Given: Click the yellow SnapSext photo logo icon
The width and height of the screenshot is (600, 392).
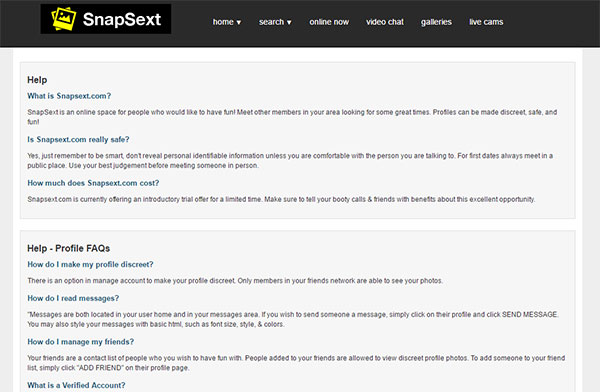Looking at the screenshot, I should (64, 19).
